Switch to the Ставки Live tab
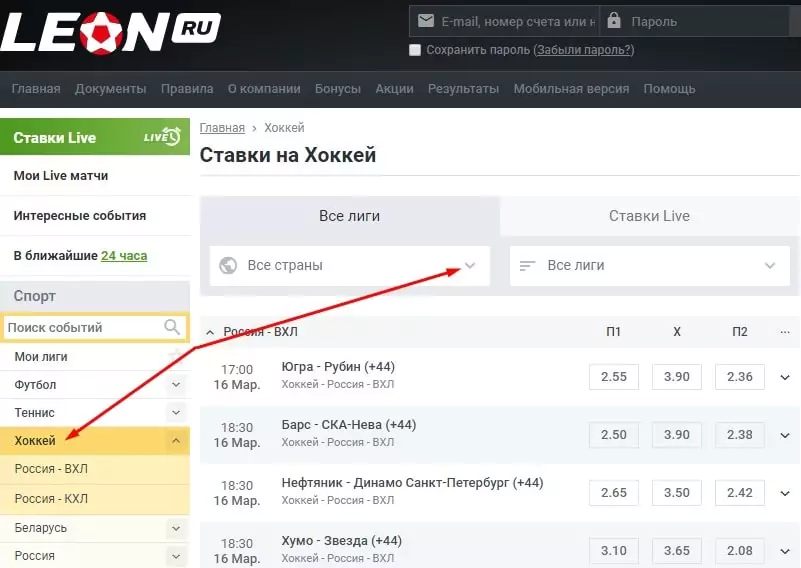 click(x=649, y=216)
